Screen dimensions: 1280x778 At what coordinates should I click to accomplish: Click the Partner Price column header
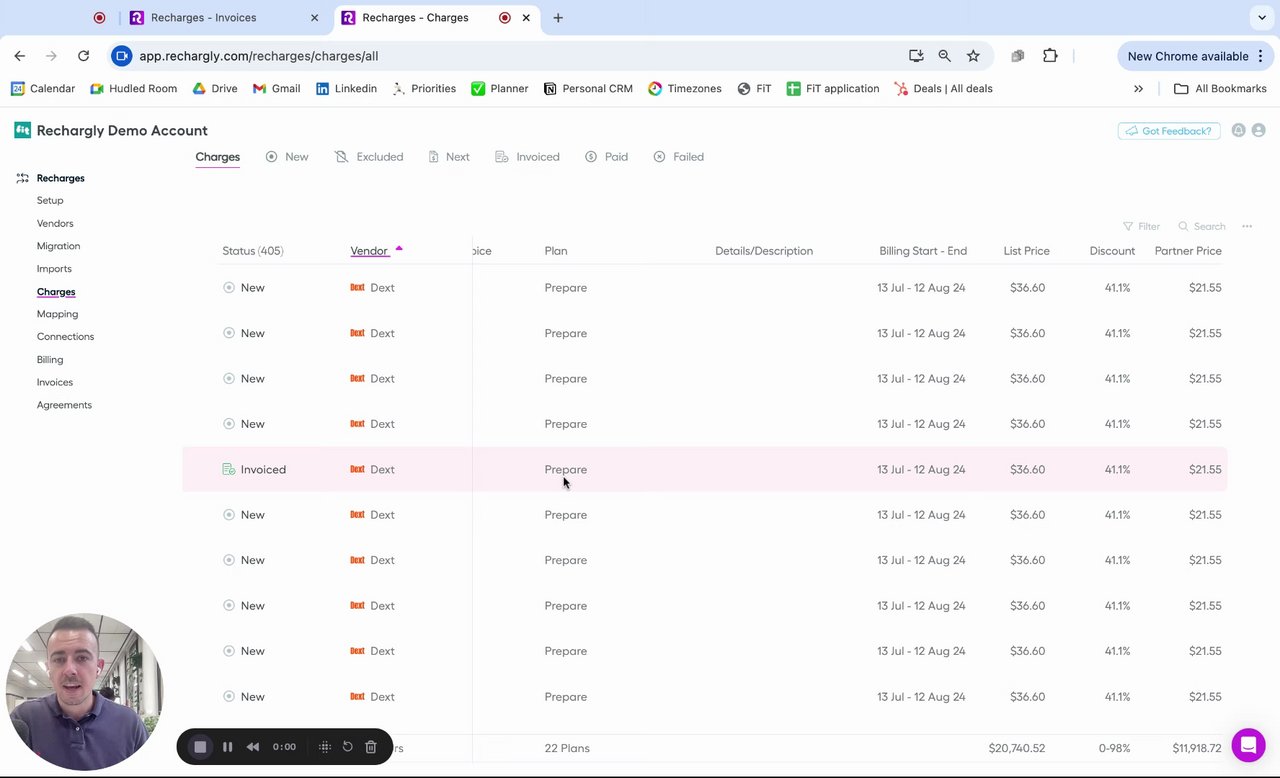(1188, 251)
